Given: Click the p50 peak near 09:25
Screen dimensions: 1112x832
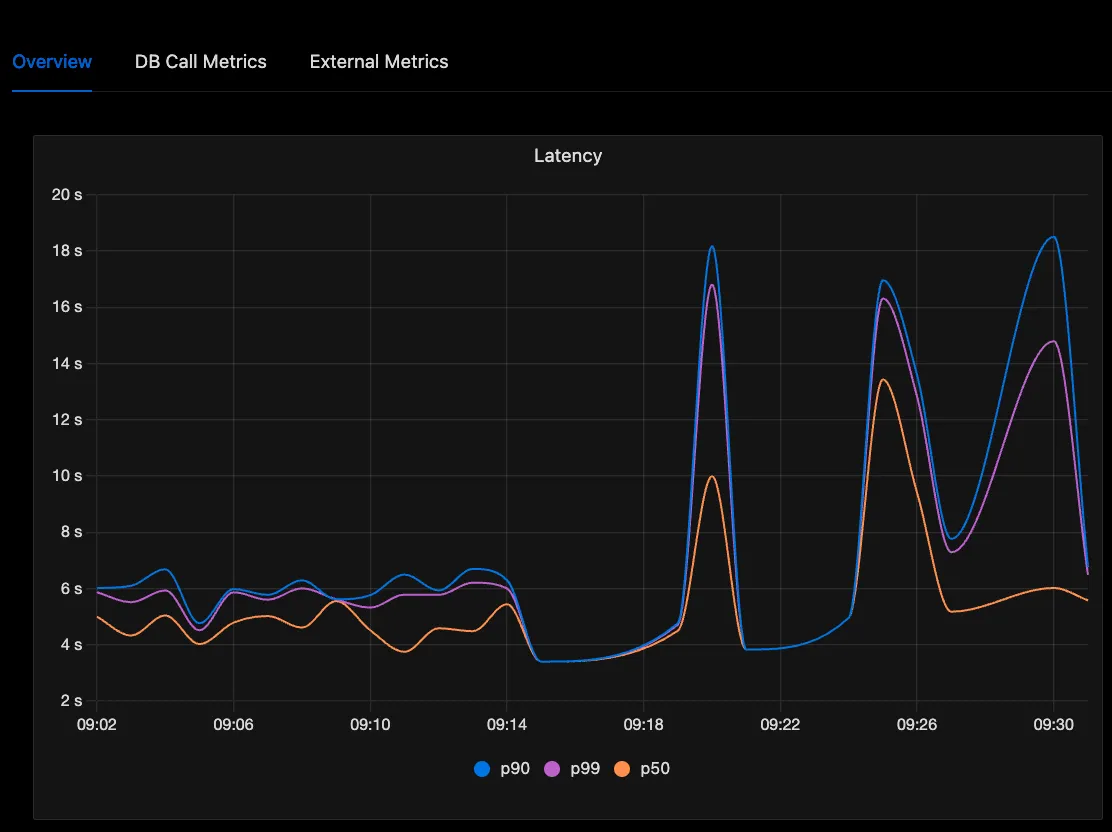Looking at the screenshot, I should point(884,379).
